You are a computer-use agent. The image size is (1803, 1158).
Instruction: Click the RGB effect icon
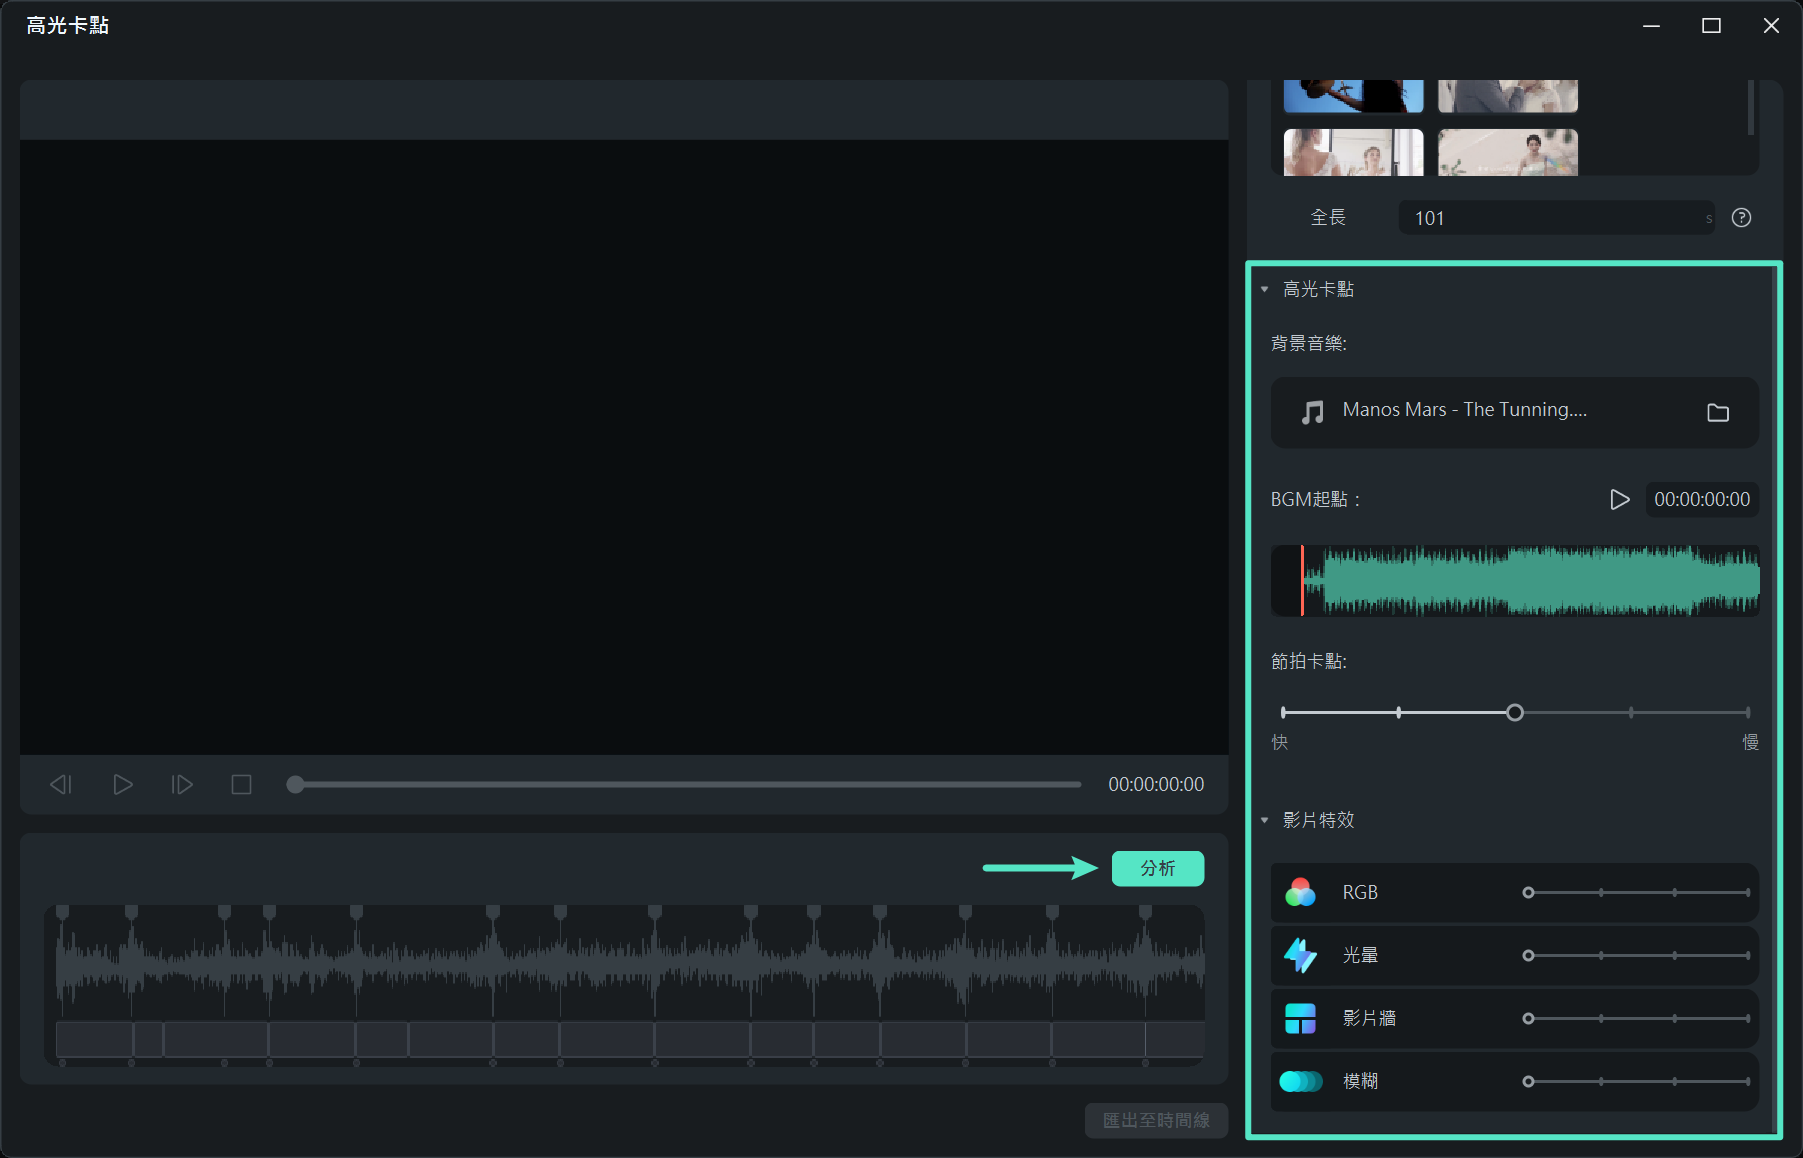click(1300, 892)
